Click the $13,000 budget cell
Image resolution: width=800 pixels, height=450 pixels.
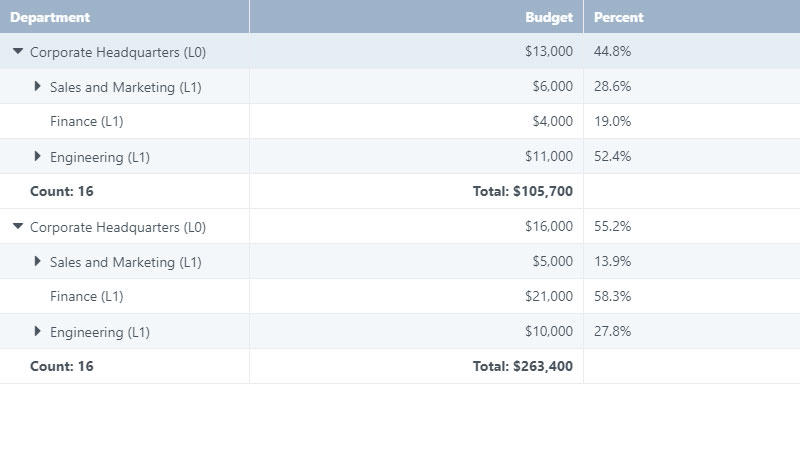[548, 52]
